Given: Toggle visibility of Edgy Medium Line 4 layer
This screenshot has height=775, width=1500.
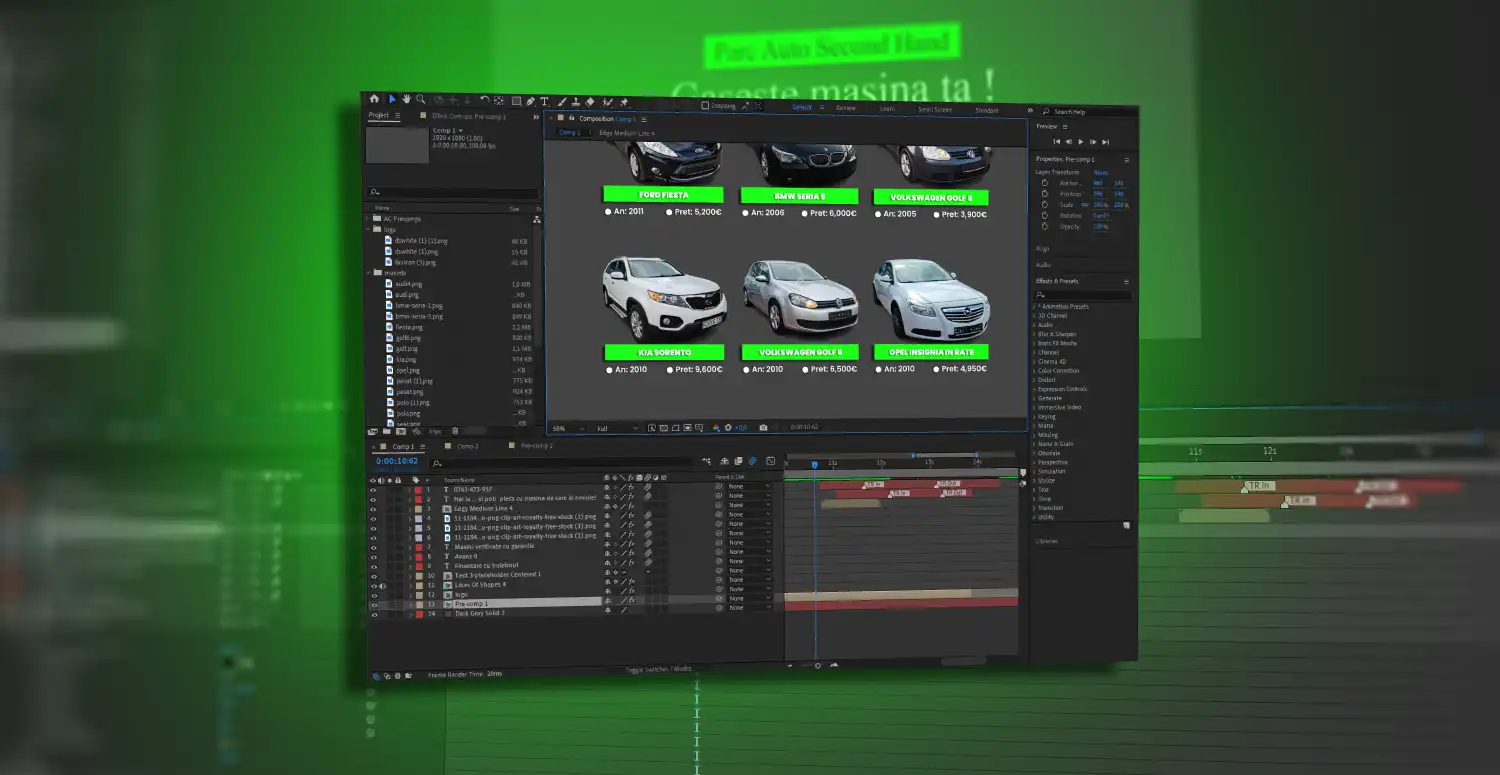Looking at the screenshot, I should (373, 509).
